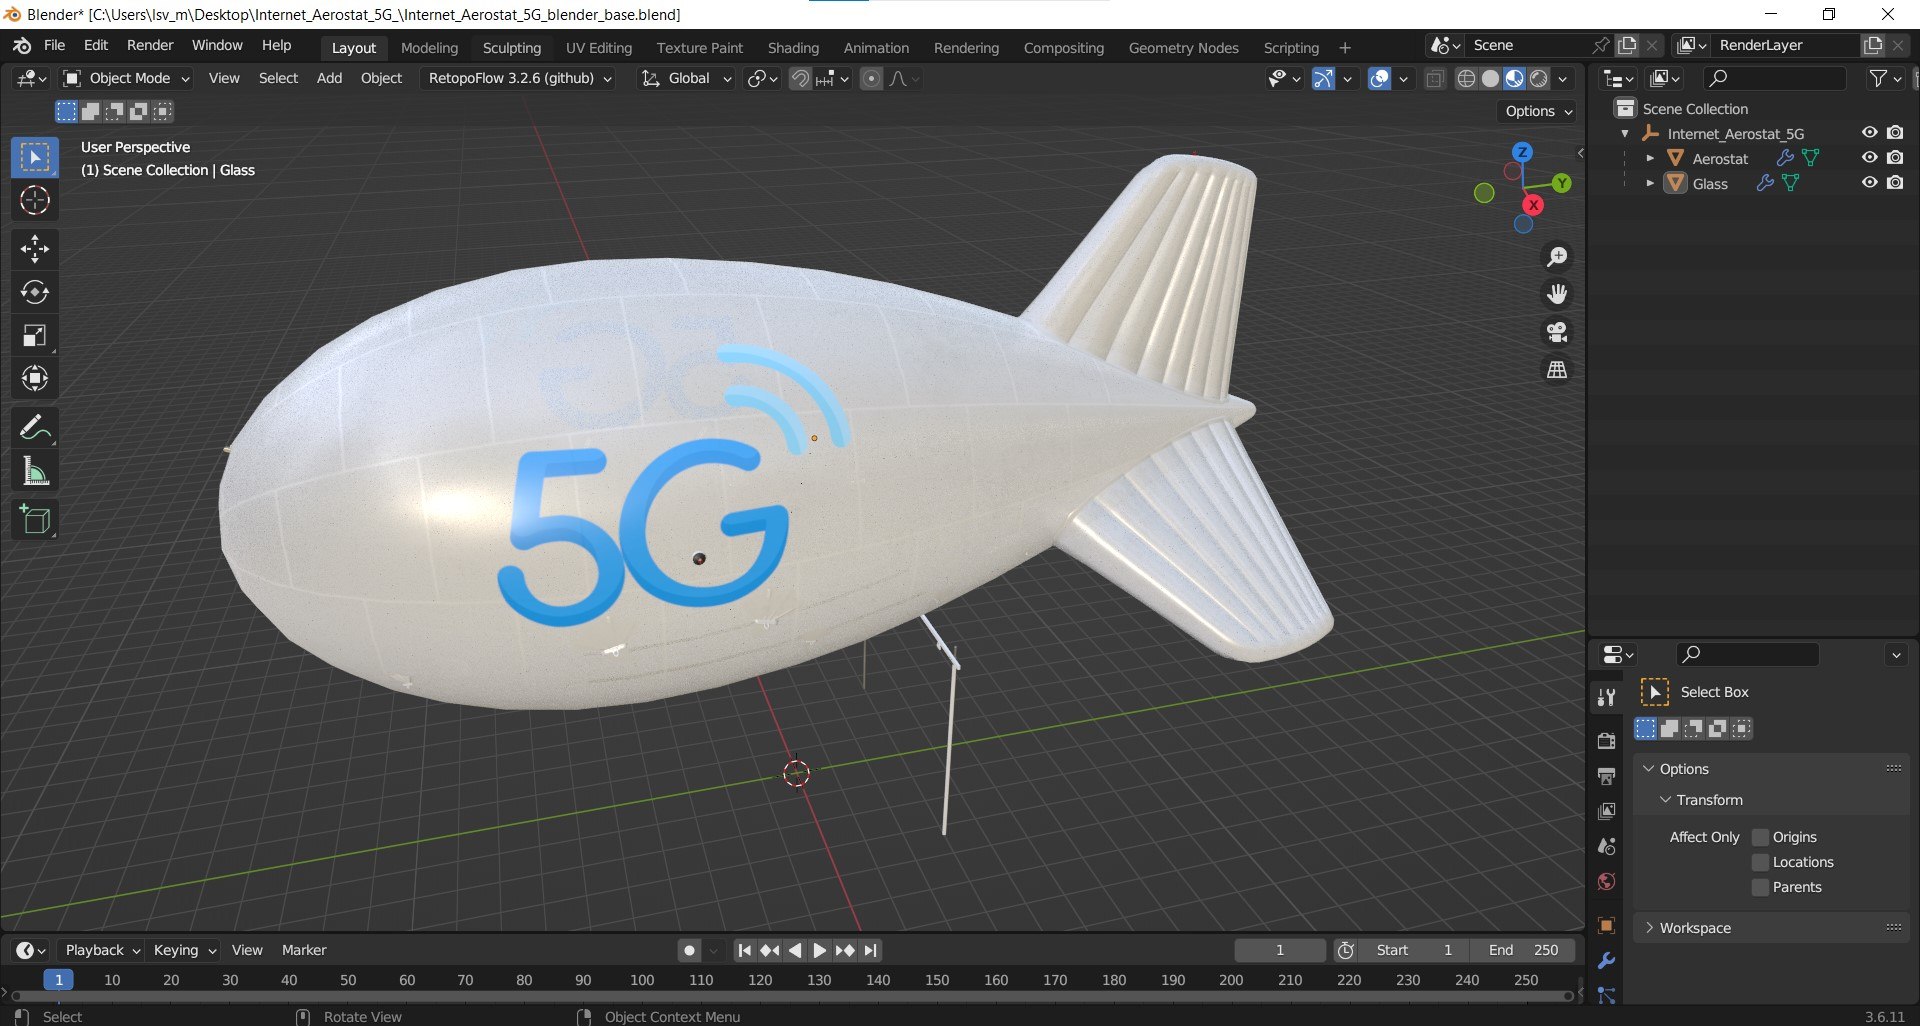Enable Affect Only Locations checkbox
The image size is (1920, 1026).
(1761, 862)
